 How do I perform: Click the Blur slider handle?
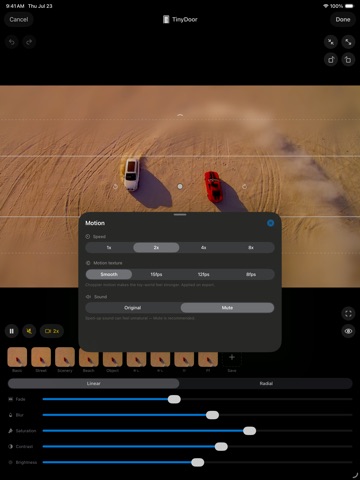point(212,415)
